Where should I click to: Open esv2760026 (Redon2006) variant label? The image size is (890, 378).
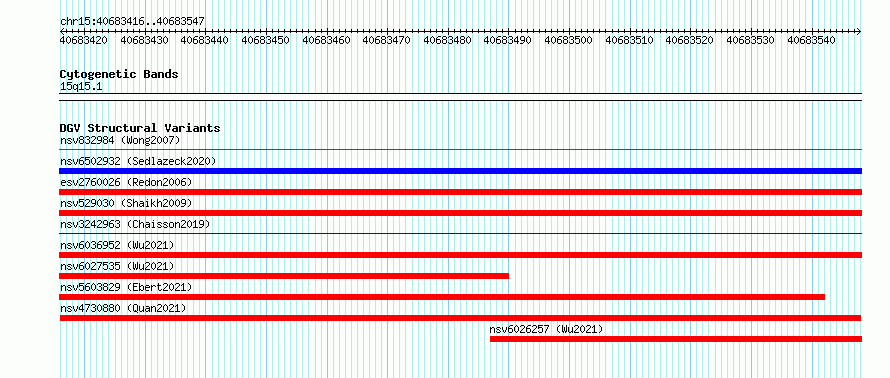pyautogui.click(x=126, y=182)
